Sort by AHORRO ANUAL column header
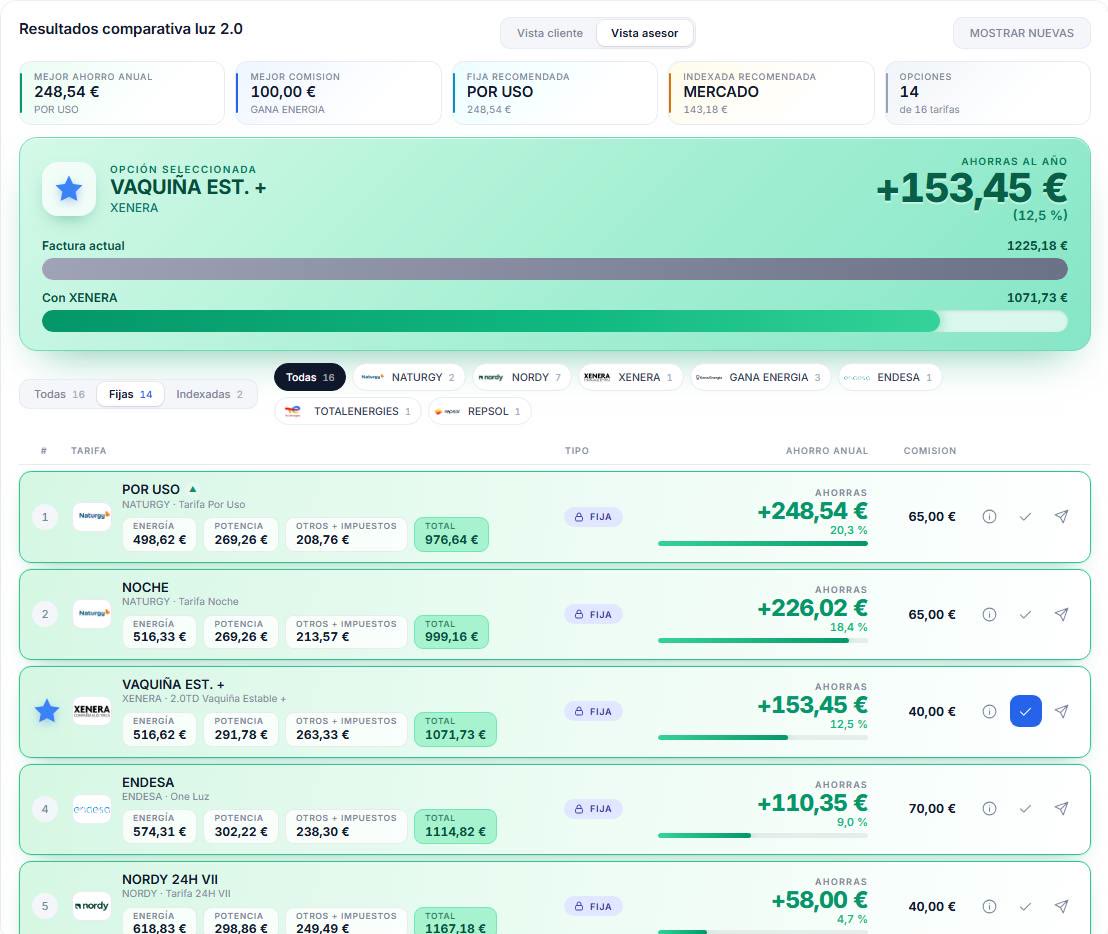Screen dimensions: 1108x934 coord(827,451)
